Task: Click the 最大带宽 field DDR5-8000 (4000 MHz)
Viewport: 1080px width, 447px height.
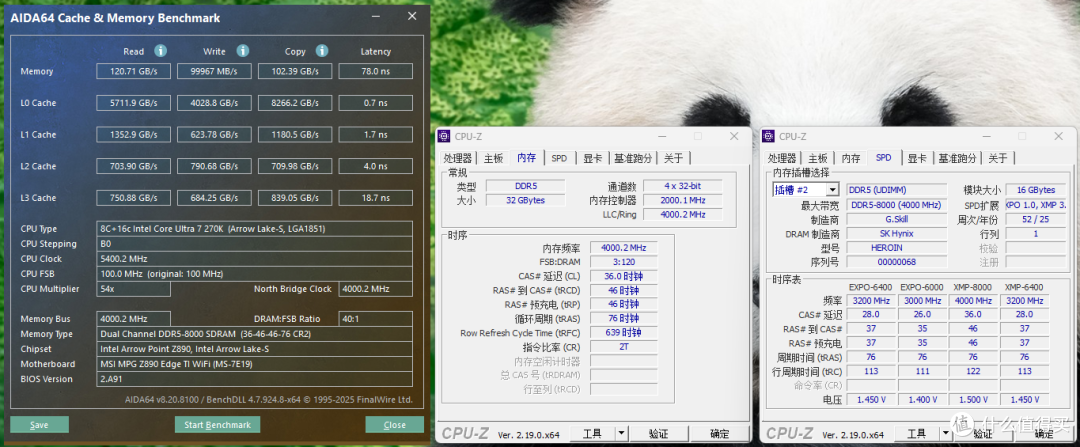Action: tap(896, 205)
